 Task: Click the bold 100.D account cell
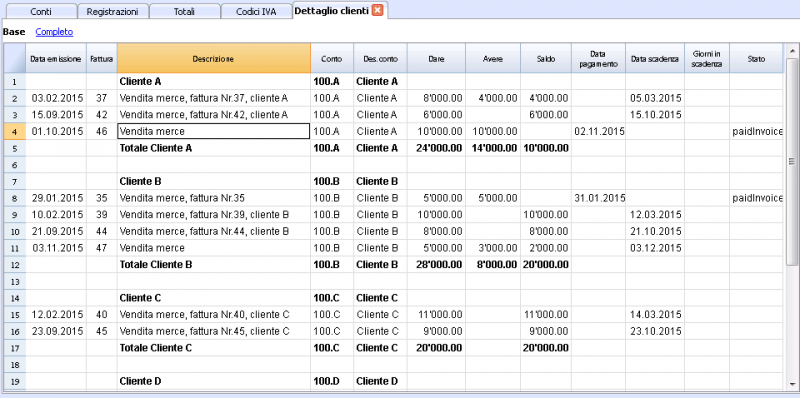pos(332,381)
